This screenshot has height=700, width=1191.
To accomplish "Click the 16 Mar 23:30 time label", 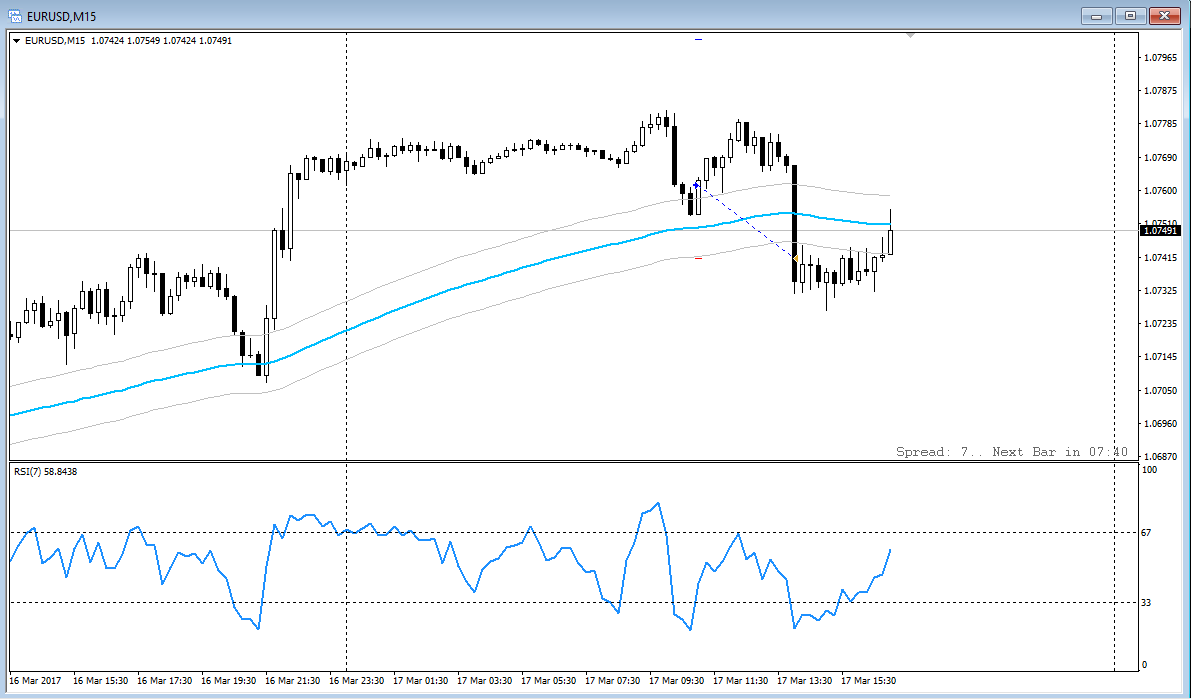I will point(356,680).
